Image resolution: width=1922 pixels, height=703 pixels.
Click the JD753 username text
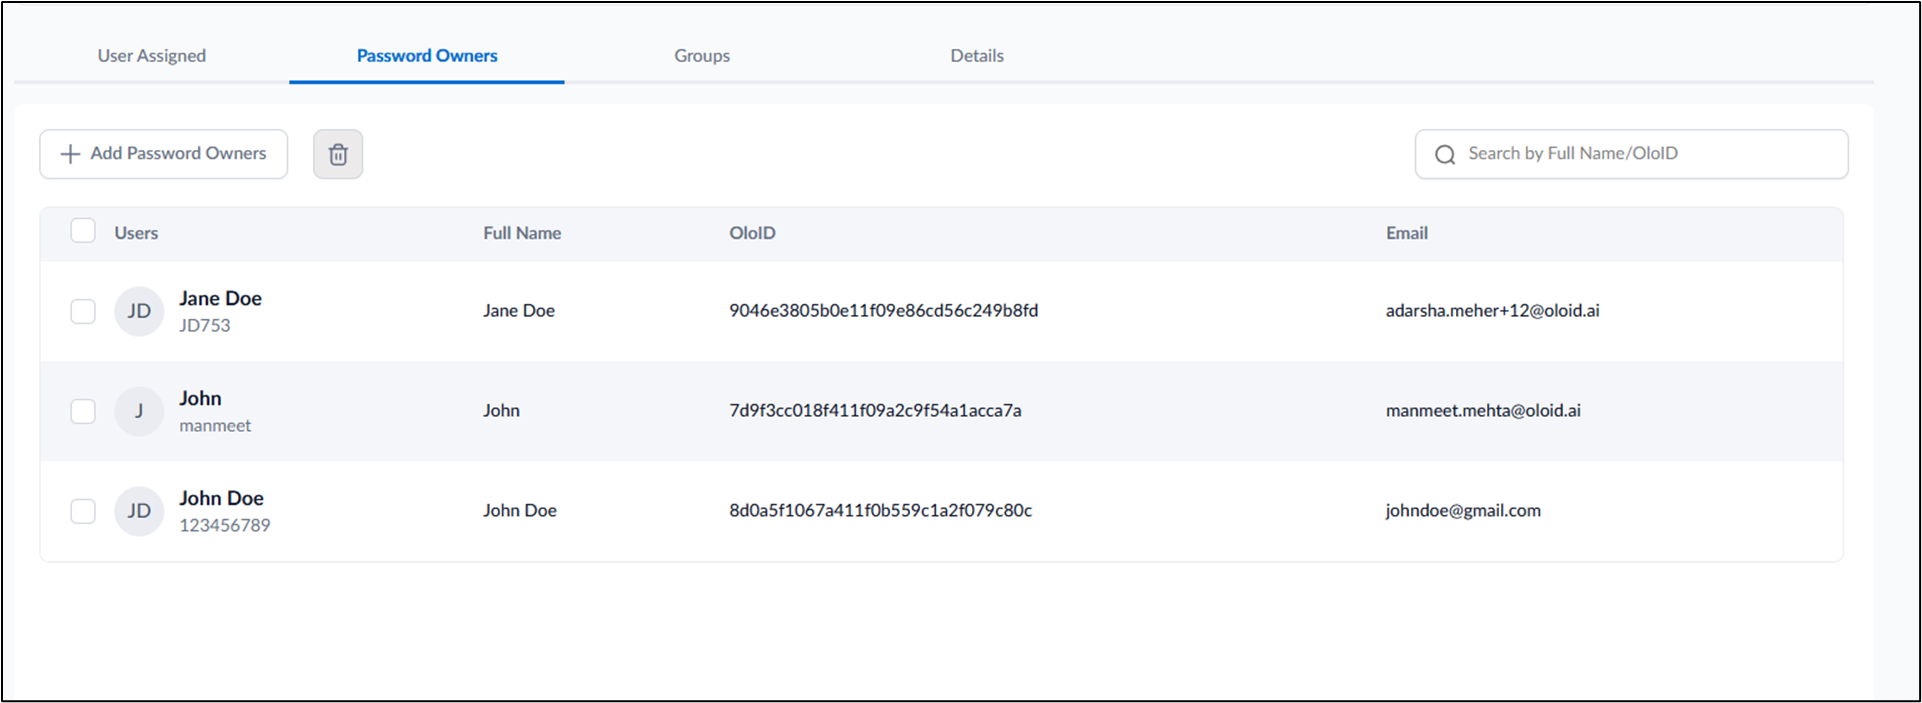coord(205,325)
